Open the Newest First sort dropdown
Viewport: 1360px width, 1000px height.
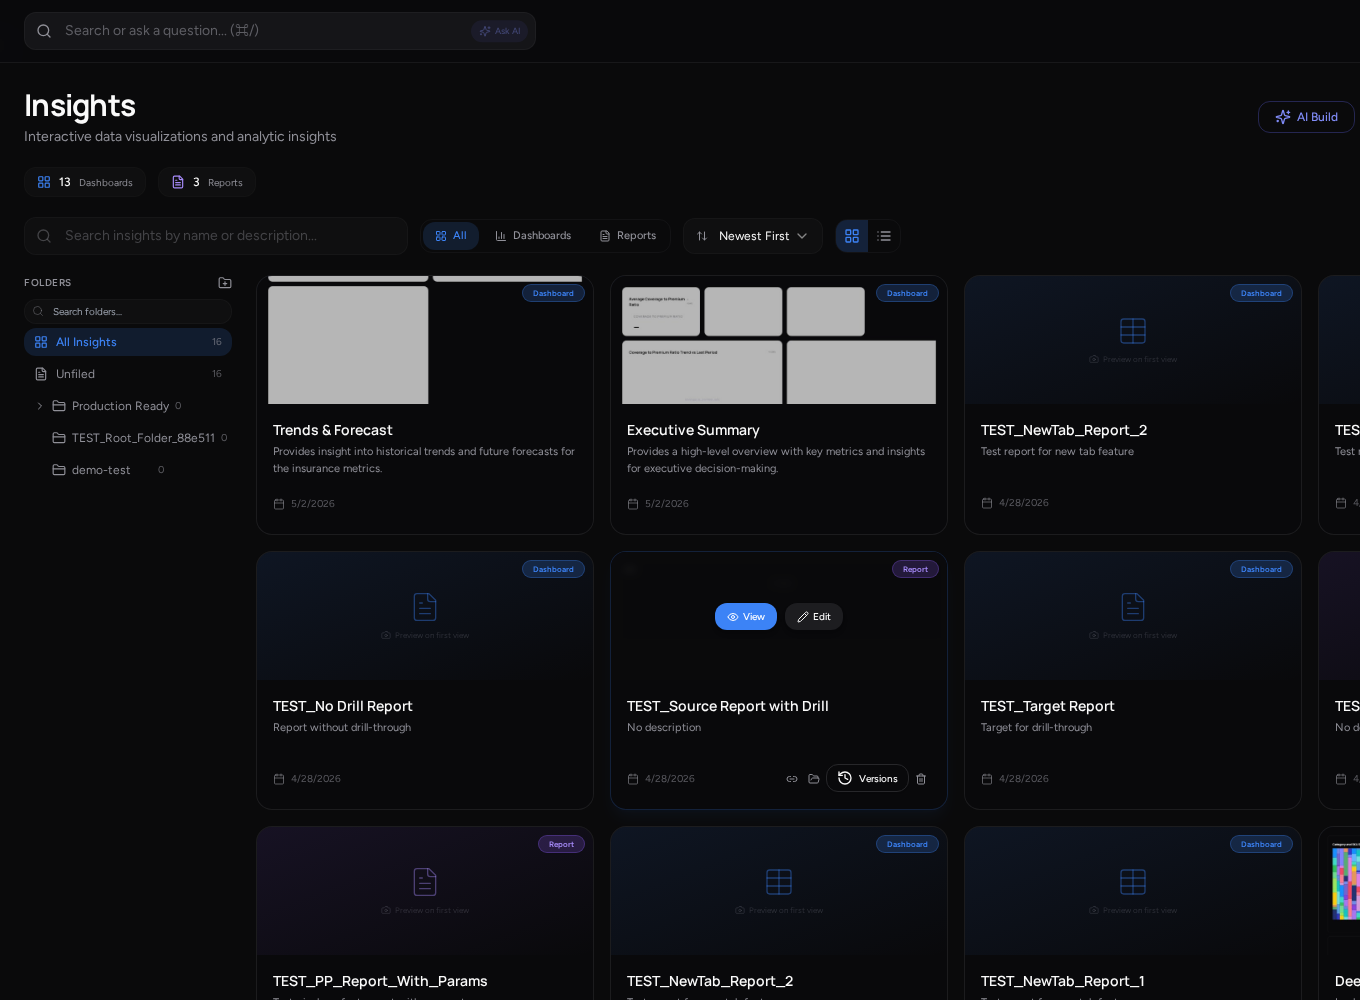point(753,236)
